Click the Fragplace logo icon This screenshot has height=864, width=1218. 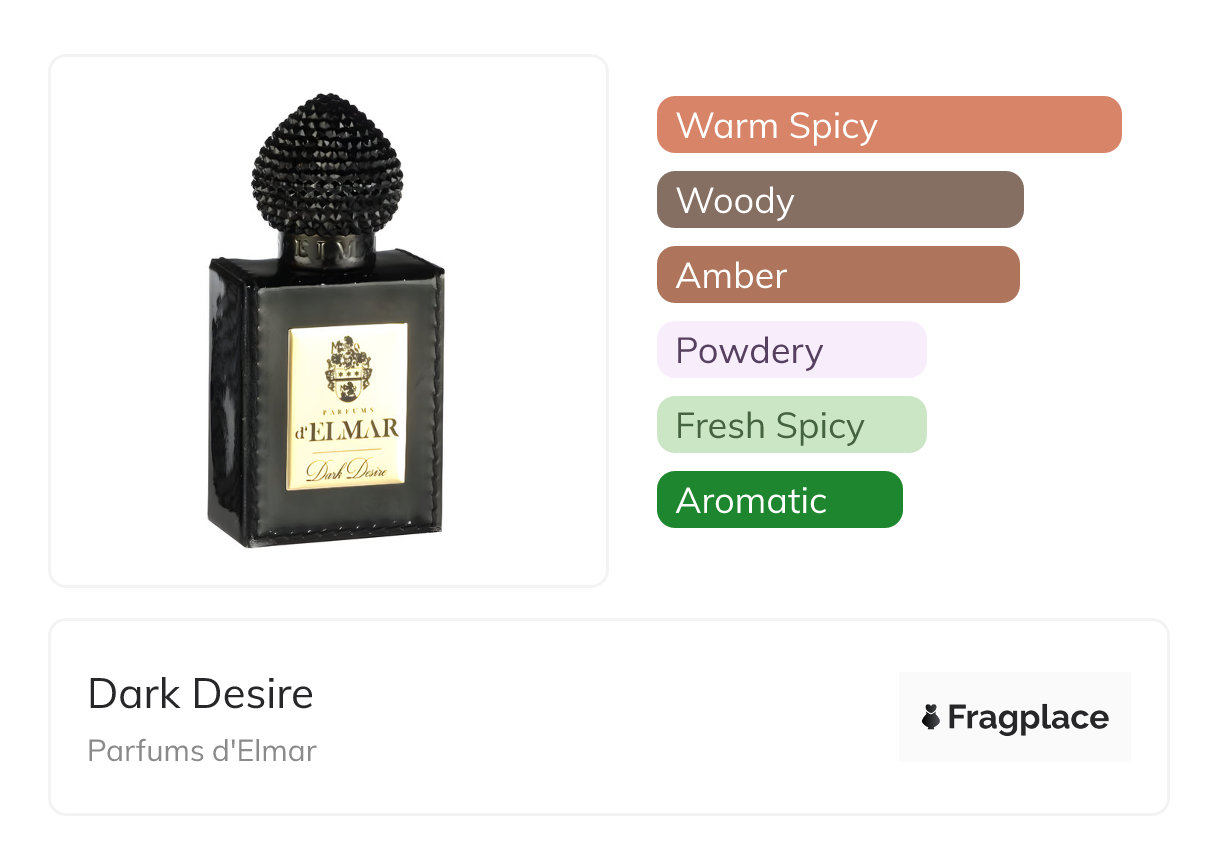point(931,717)
